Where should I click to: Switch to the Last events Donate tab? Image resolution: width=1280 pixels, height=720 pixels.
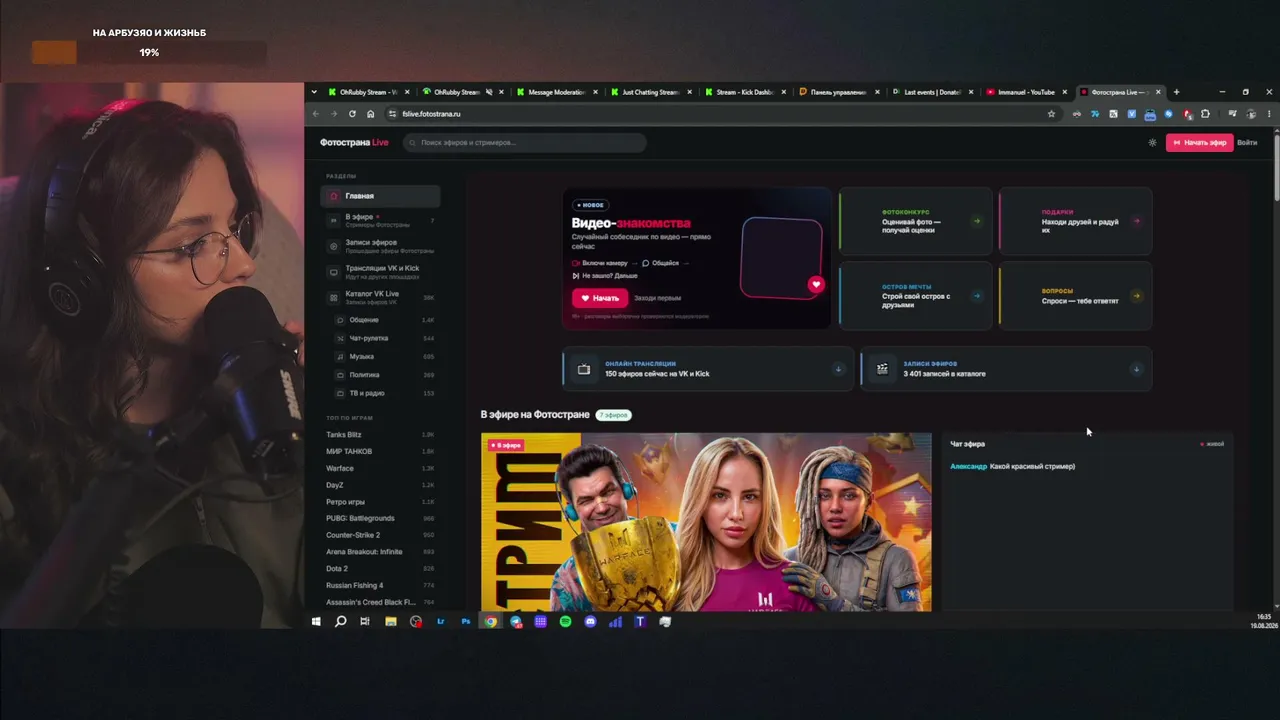point(932,92)
